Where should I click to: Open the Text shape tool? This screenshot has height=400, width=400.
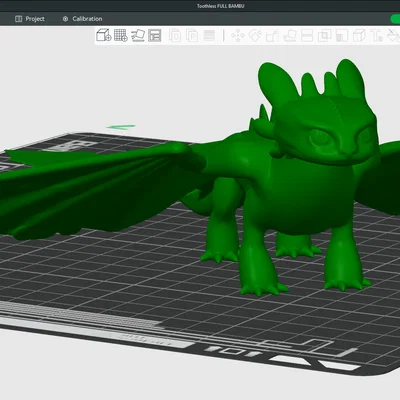pos(377,36)
